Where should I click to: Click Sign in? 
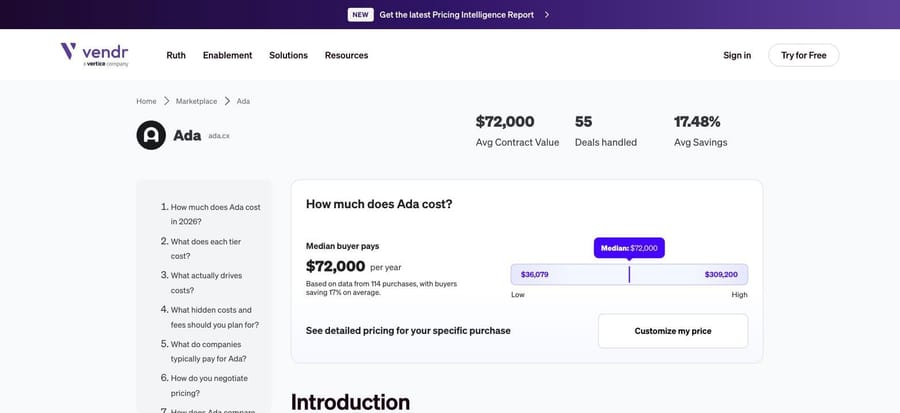[x=737, y=55]
